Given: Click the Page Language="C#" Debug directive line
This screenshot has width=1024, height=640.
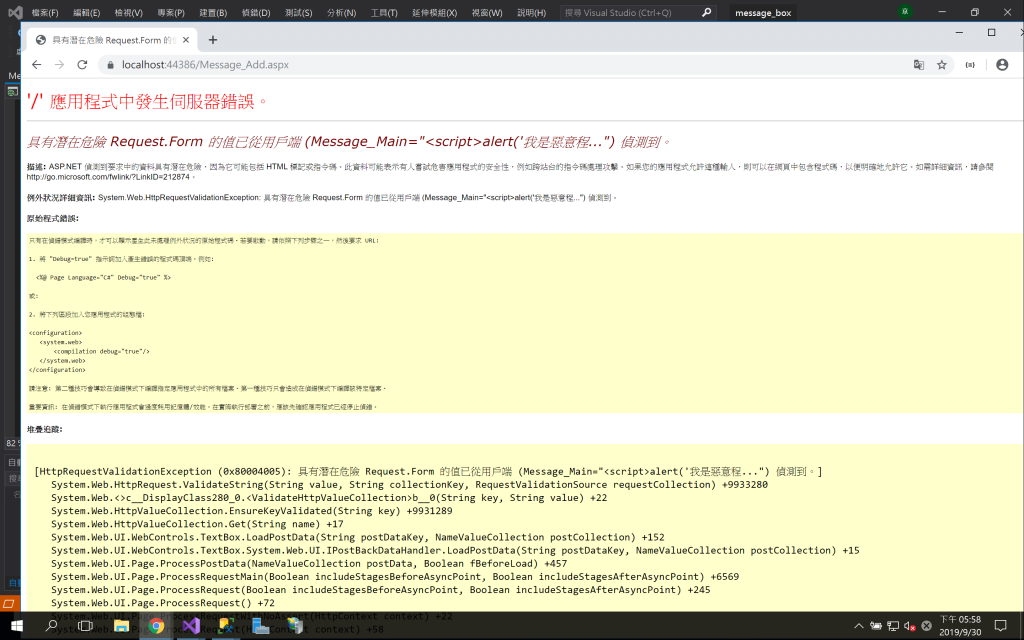Looking at the screenshot, I should [x=103, y=278].
